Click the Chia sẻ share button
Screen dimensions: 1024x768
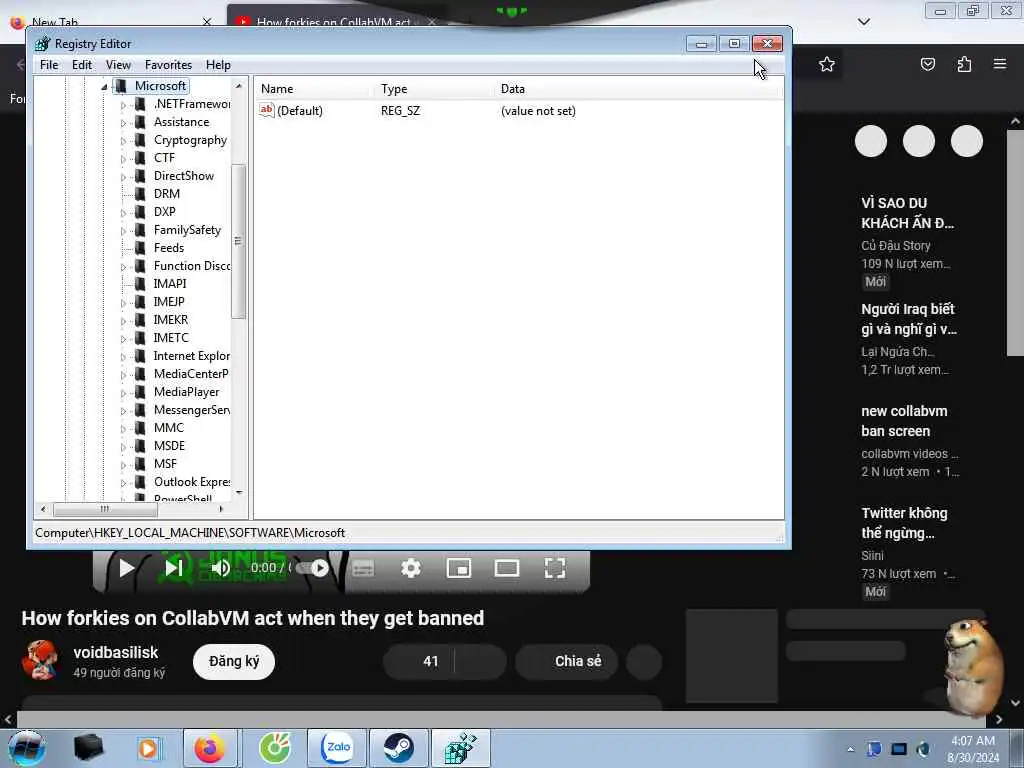pyautogui.click(x=566, y=661)
